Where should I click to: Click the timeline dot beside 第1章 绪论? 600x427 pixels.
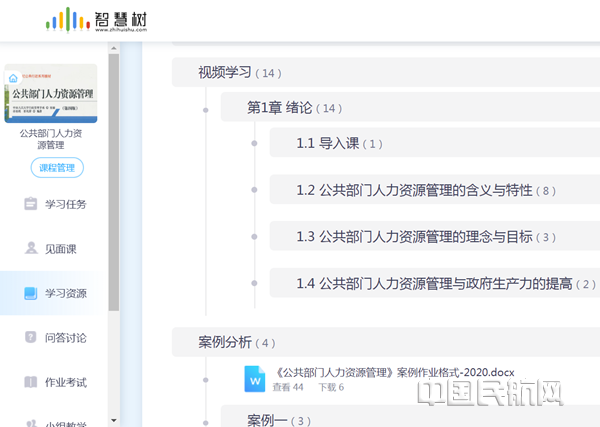pos(205,110)
